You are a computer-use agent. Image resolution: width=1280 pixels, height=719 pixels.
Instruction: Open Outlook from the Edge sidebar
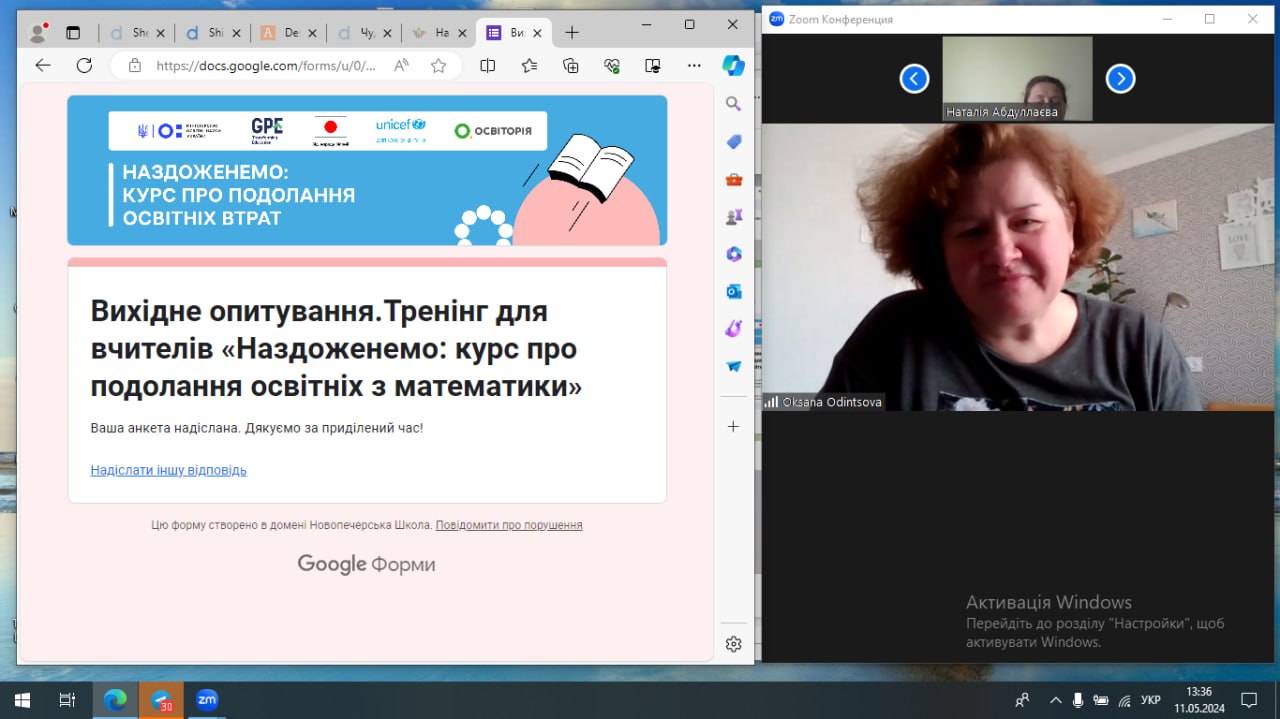pos(733,292)
